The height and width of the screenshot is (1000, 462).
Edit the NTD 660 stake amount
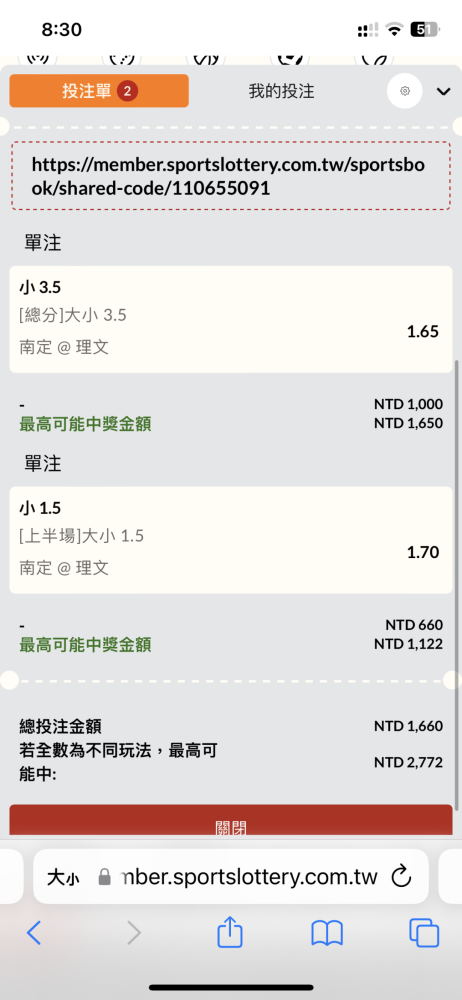coord(414,625)
